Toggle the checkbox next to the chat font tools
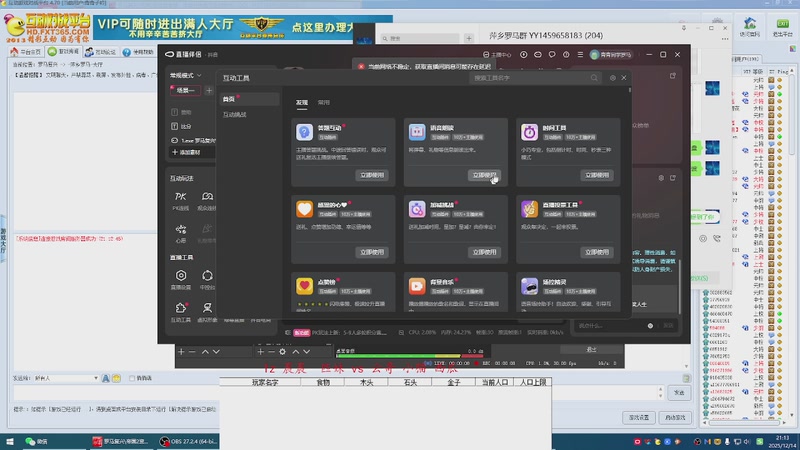The width and height of the screenshot is (800, 450). click(132, 379)
